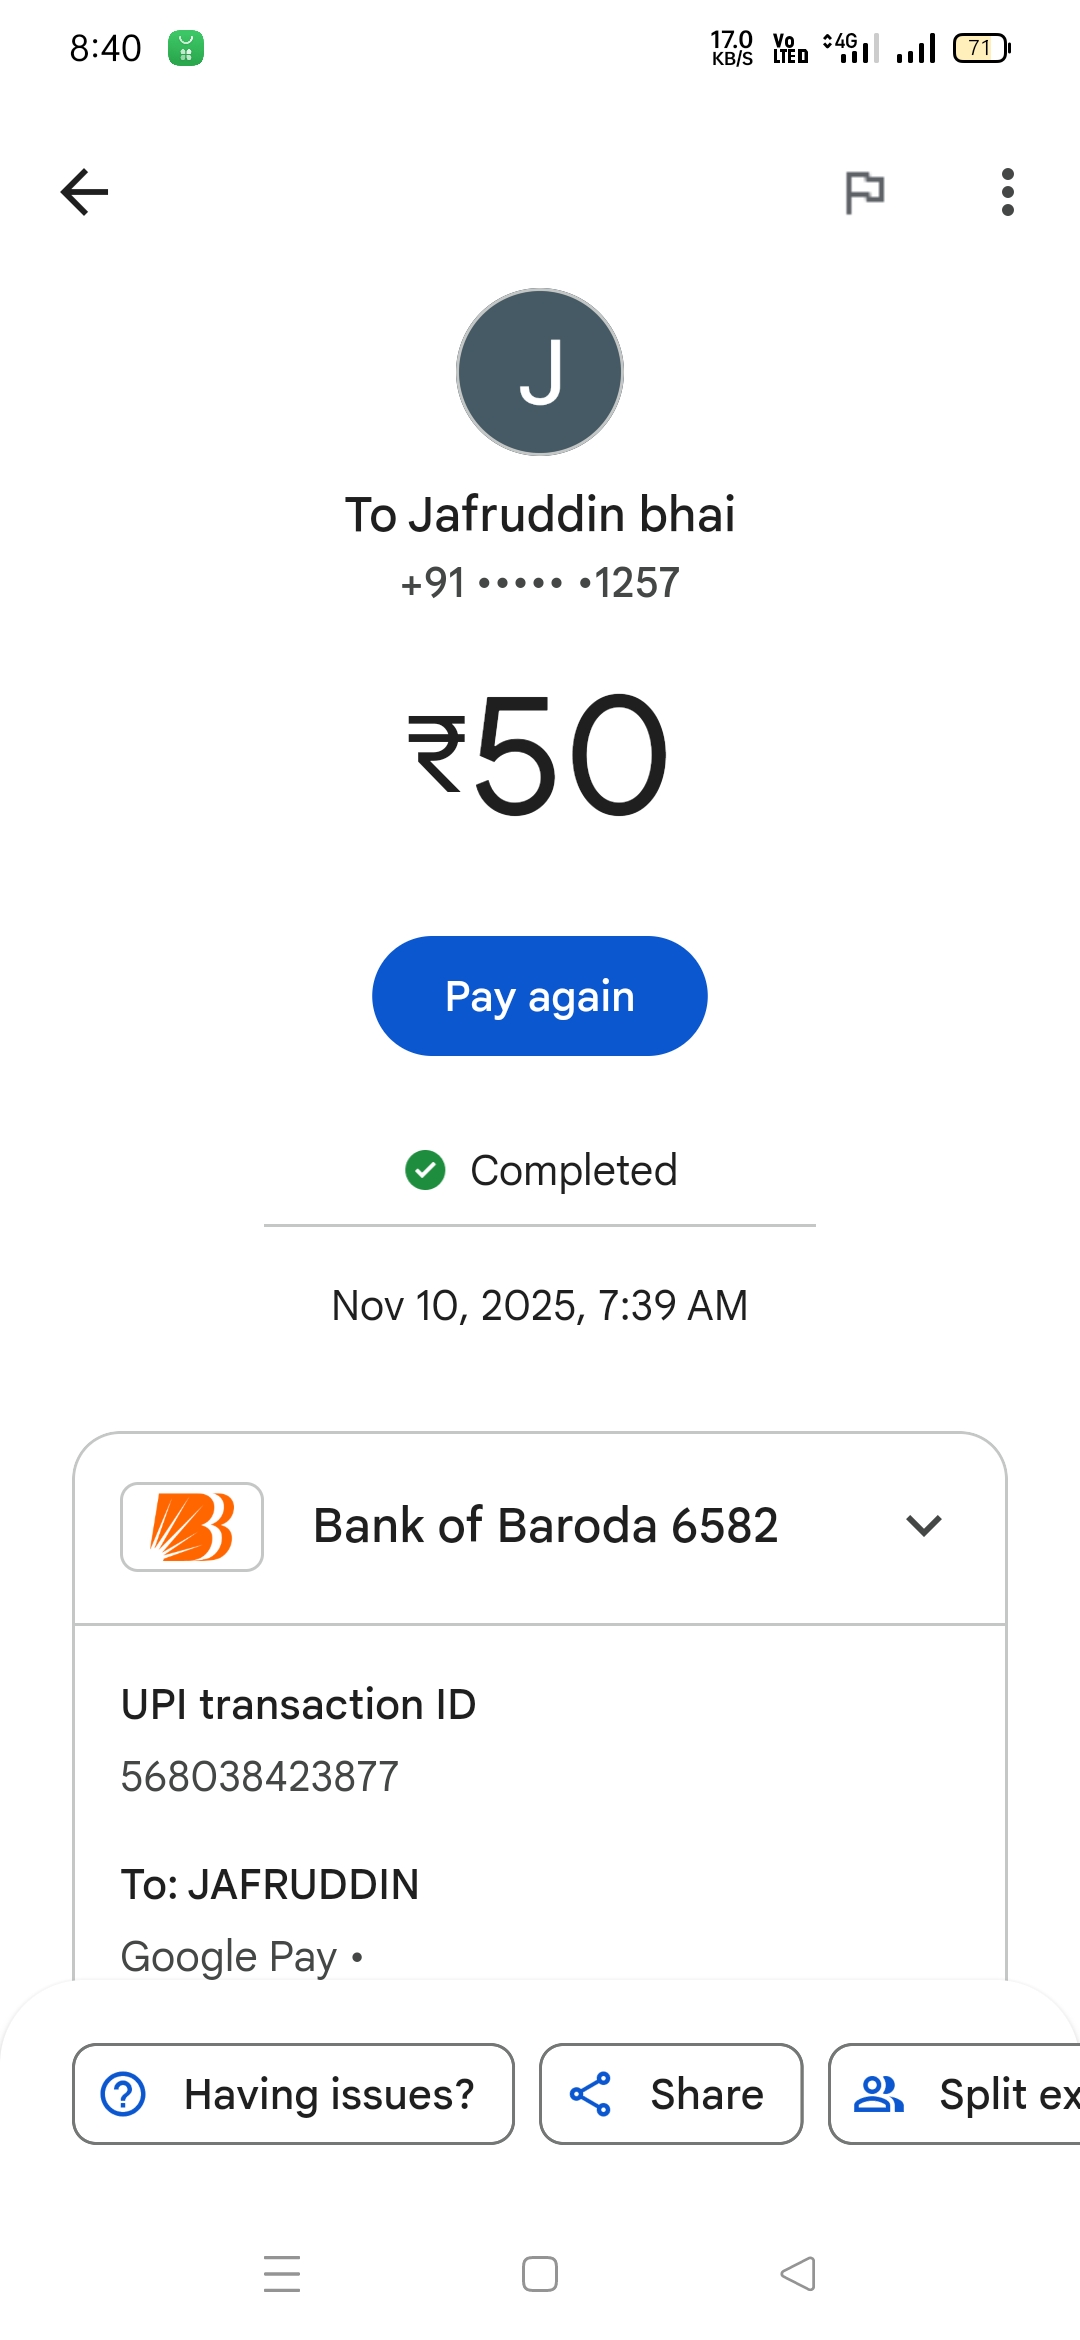Open the Bank of Baroda 6582 row

point(545,1526)
